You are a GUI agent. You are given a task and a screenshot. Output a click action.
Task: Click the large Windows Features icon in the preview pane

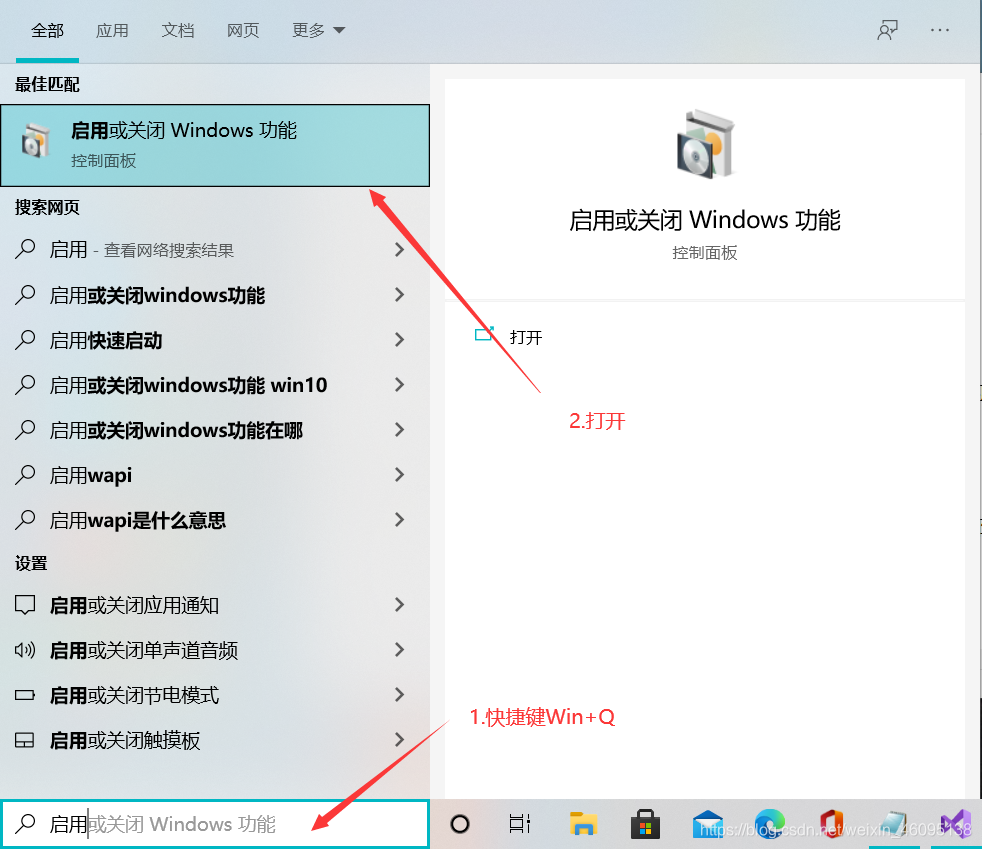click(x=705, y=143)
